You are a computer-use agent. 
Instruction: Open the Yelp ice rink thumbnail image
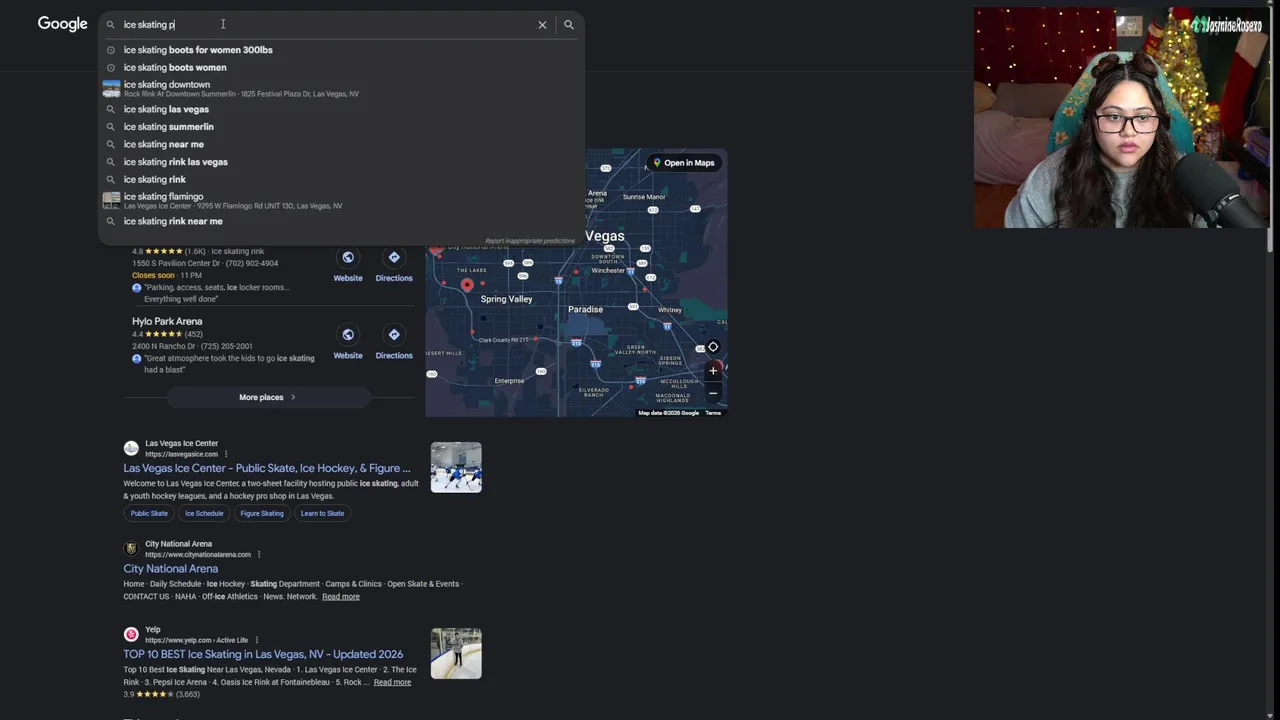coord(456,653)
